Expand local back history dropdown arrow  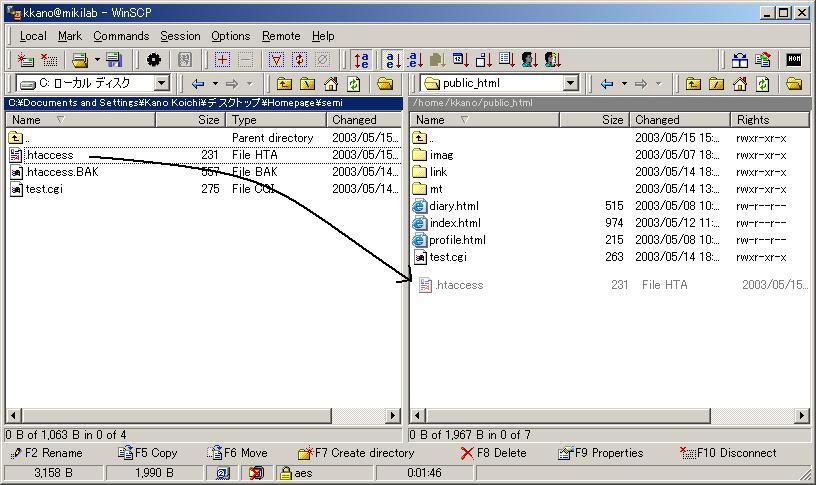point(215,84)
